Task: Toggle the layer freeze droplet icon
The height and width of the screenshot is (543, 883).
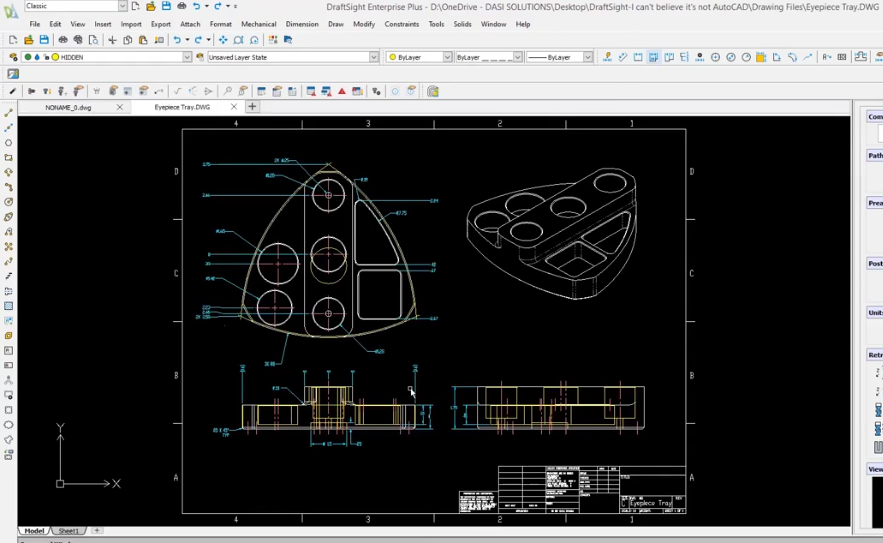Action: point(37,57)
